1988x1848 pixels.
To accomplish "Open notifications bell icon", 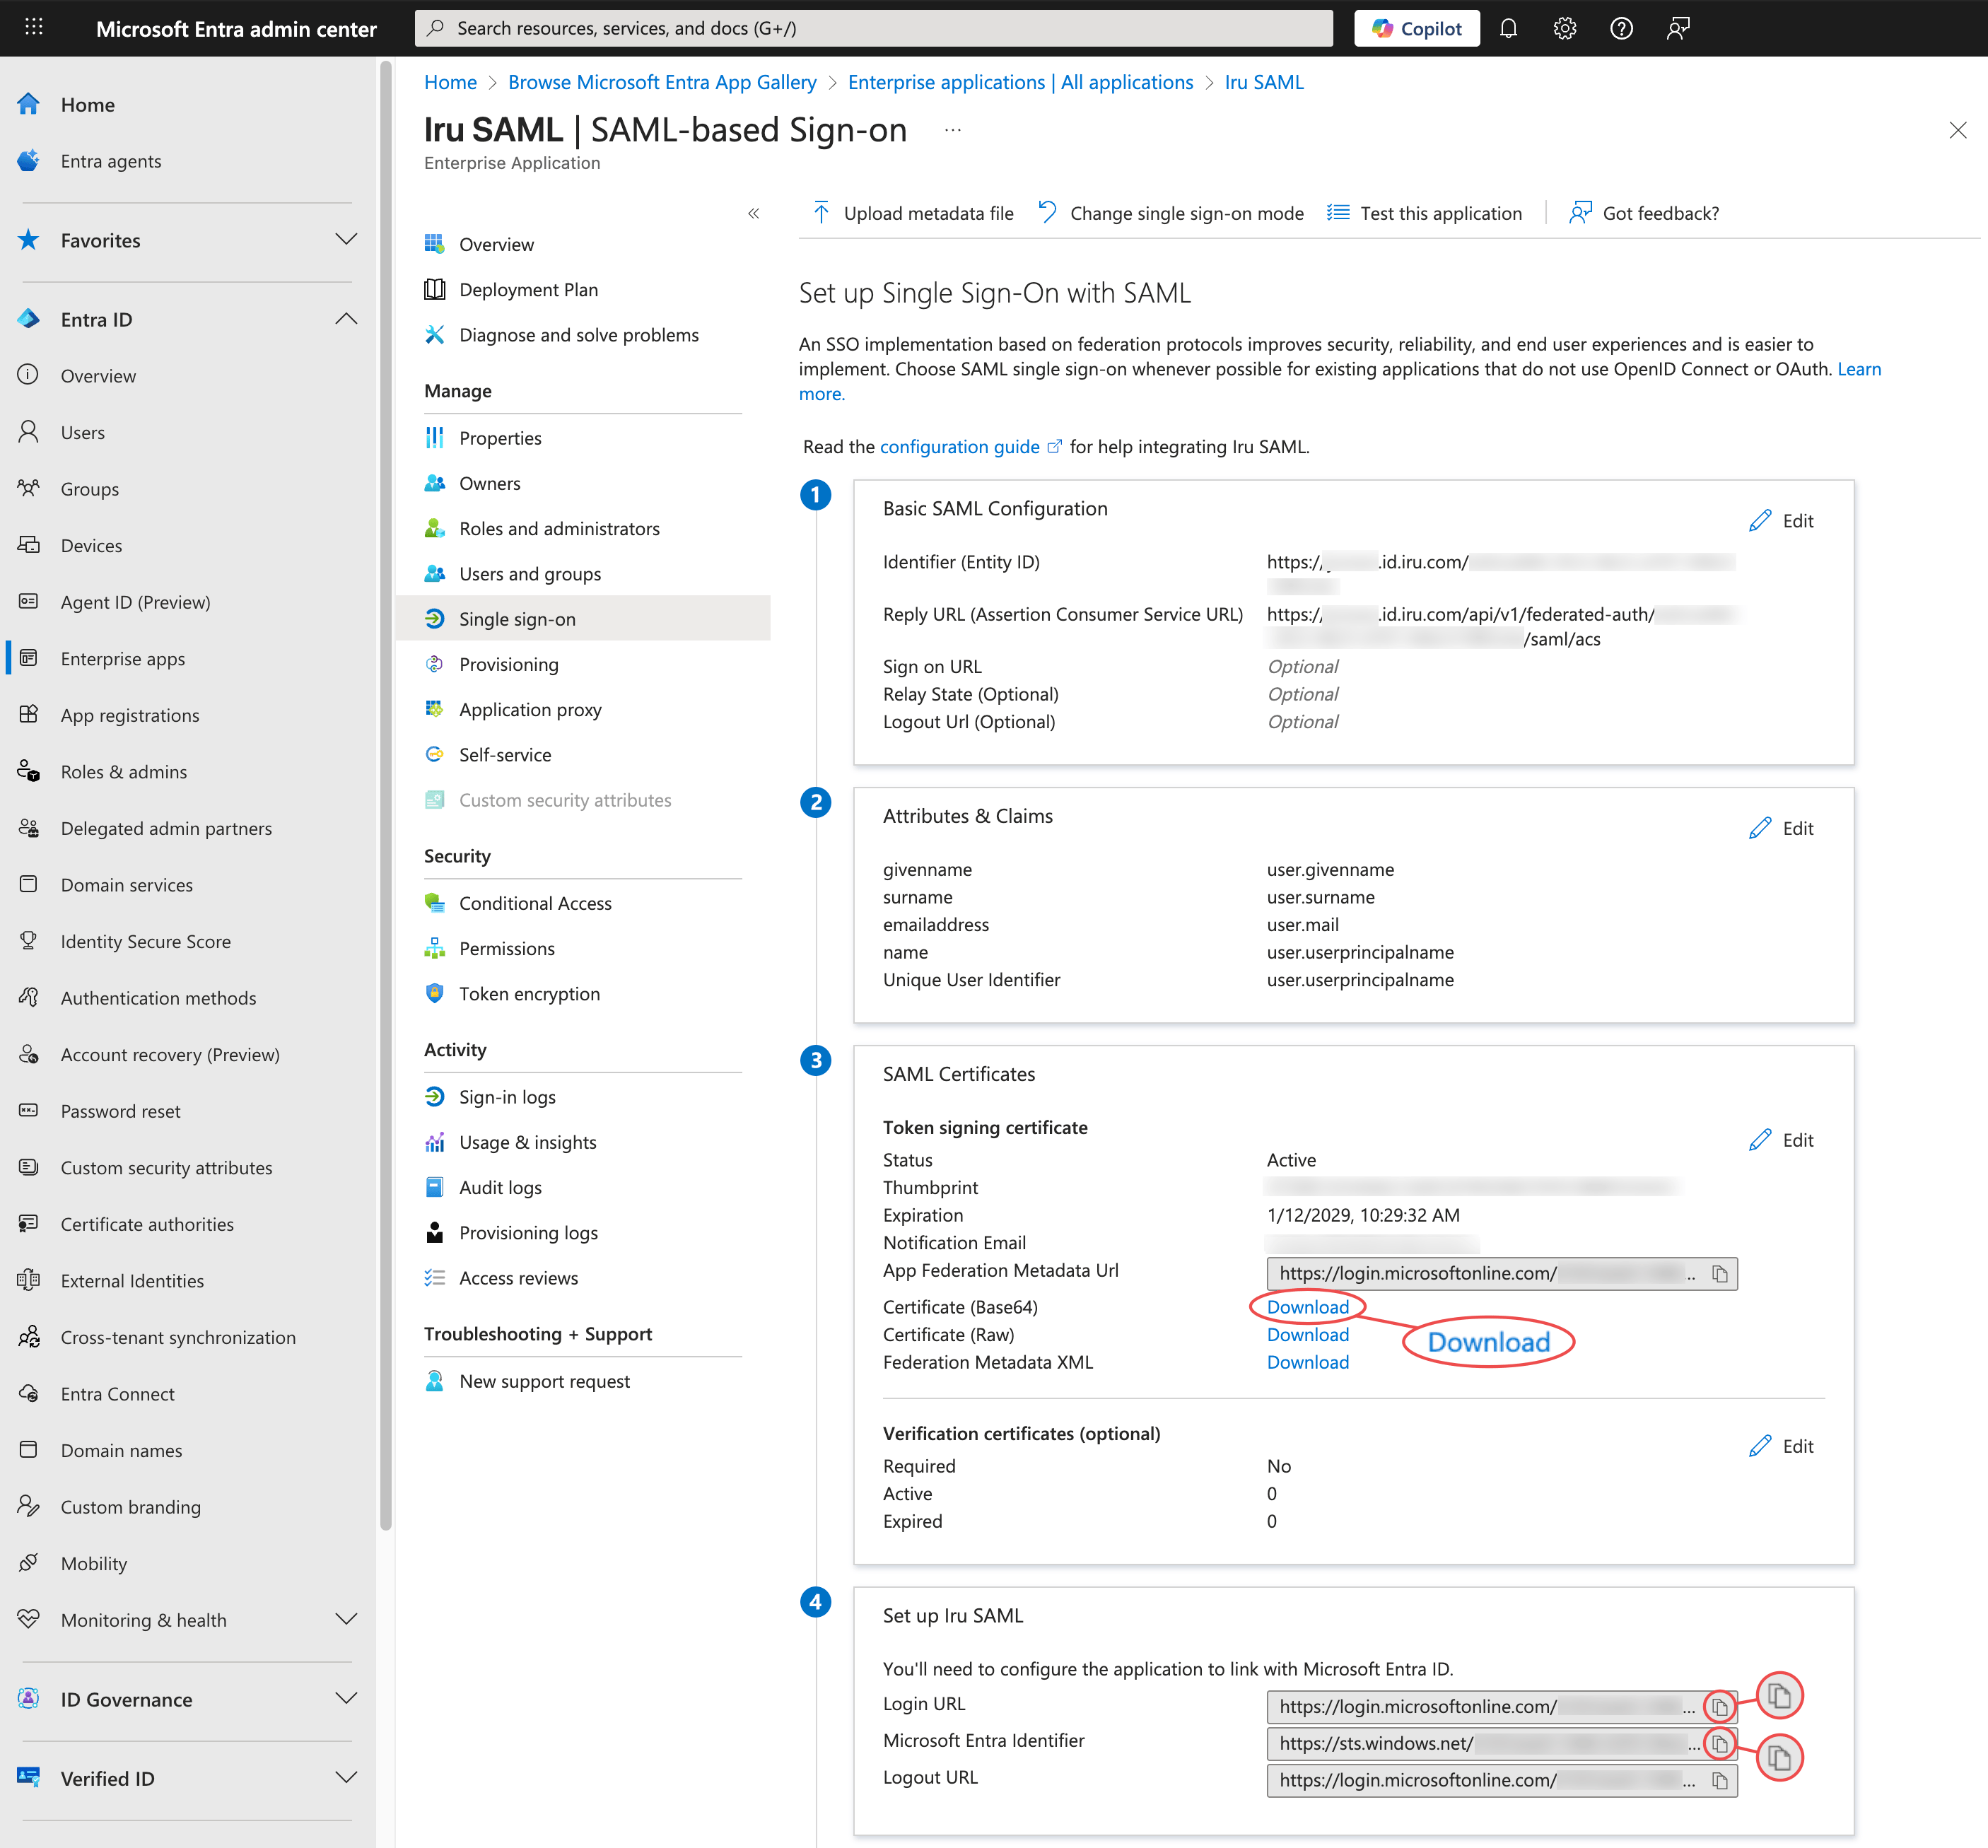I will point(1508,28).
